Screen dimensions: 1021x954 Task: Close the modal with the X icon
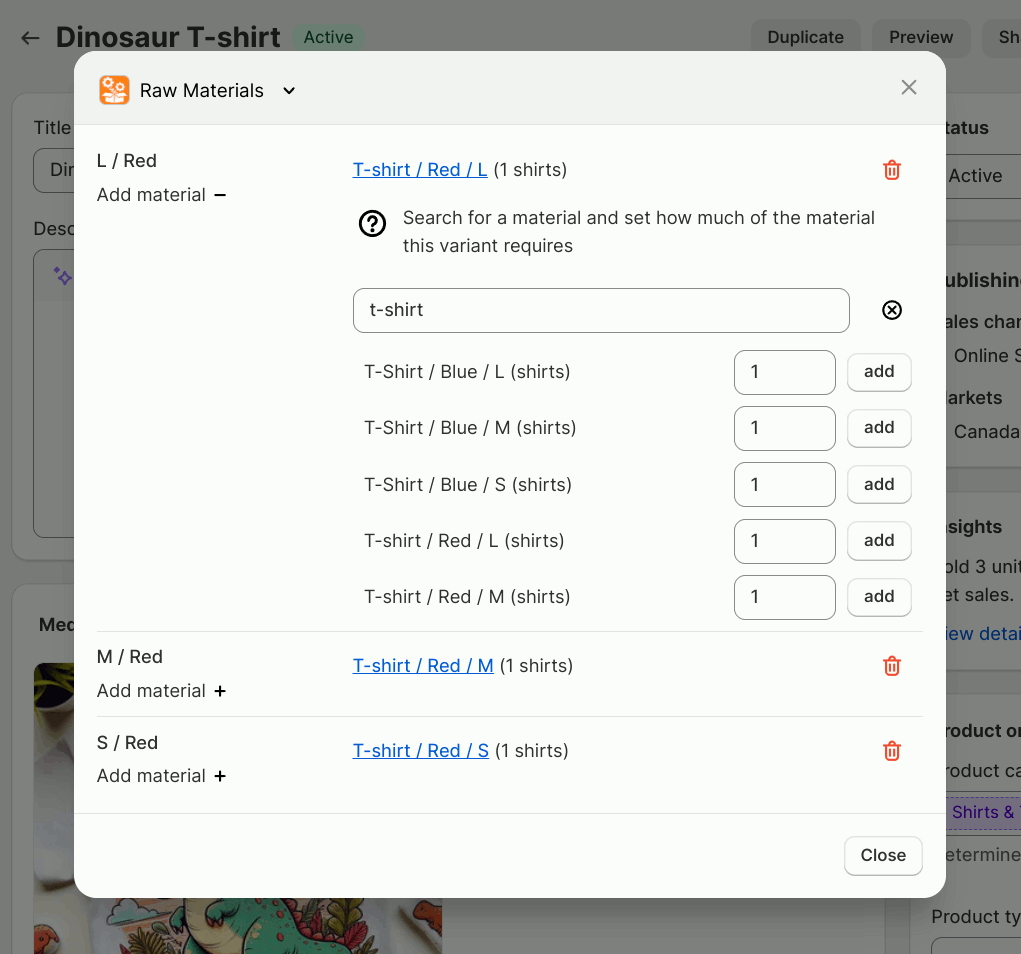tap(908, 87)
